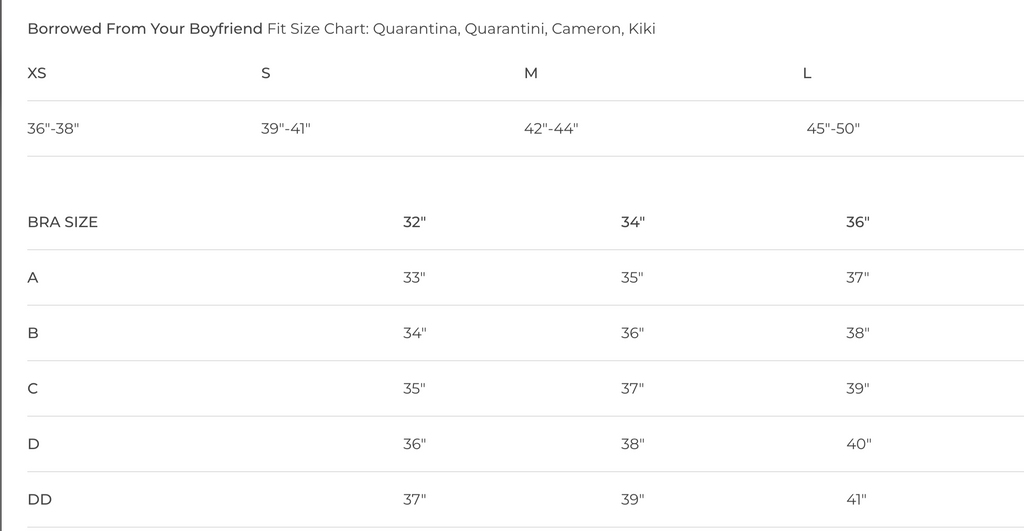This screenshot has height=531, width=1024.
Task: Click the 36"-38" measurement under XS
Action: pyautogui.click(x=53, y=129)
